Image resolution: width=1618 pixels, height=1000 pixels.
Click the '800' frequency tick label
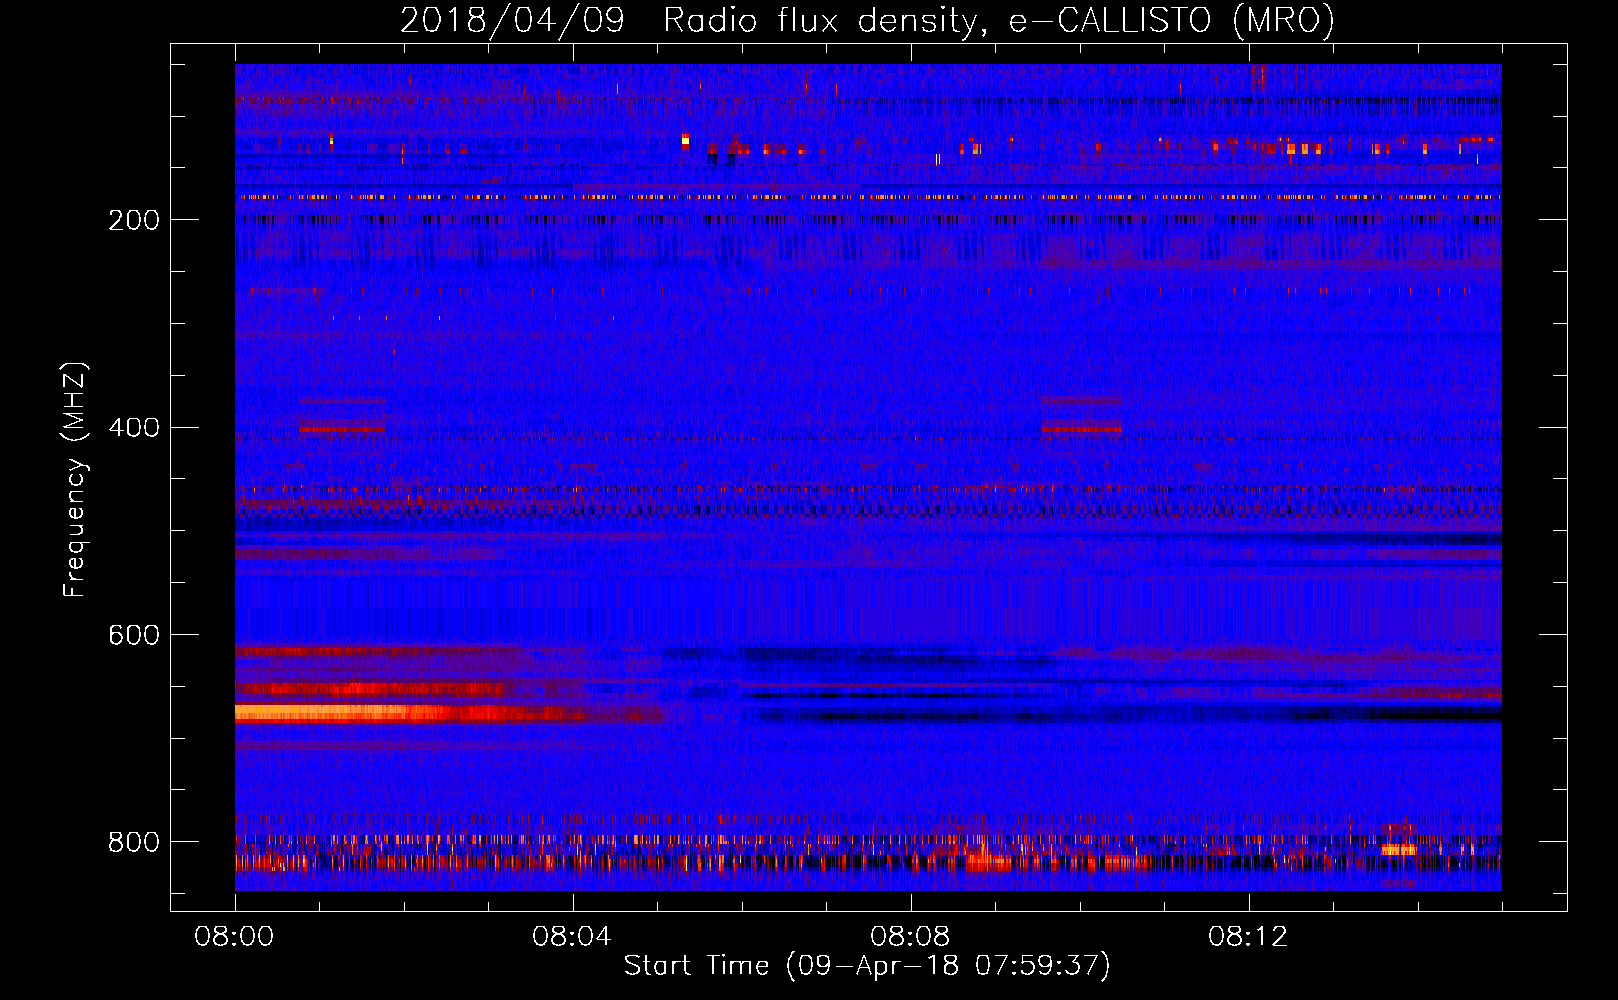[x=134, y=842]
